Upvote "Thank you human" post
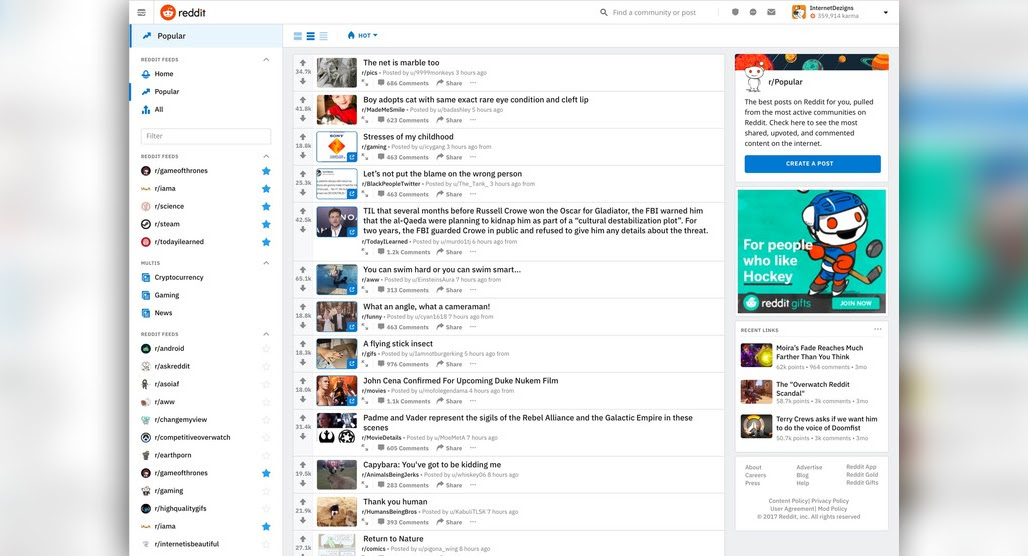Image resolution: width=1028 pixels, height=556 pixels. 303,502
